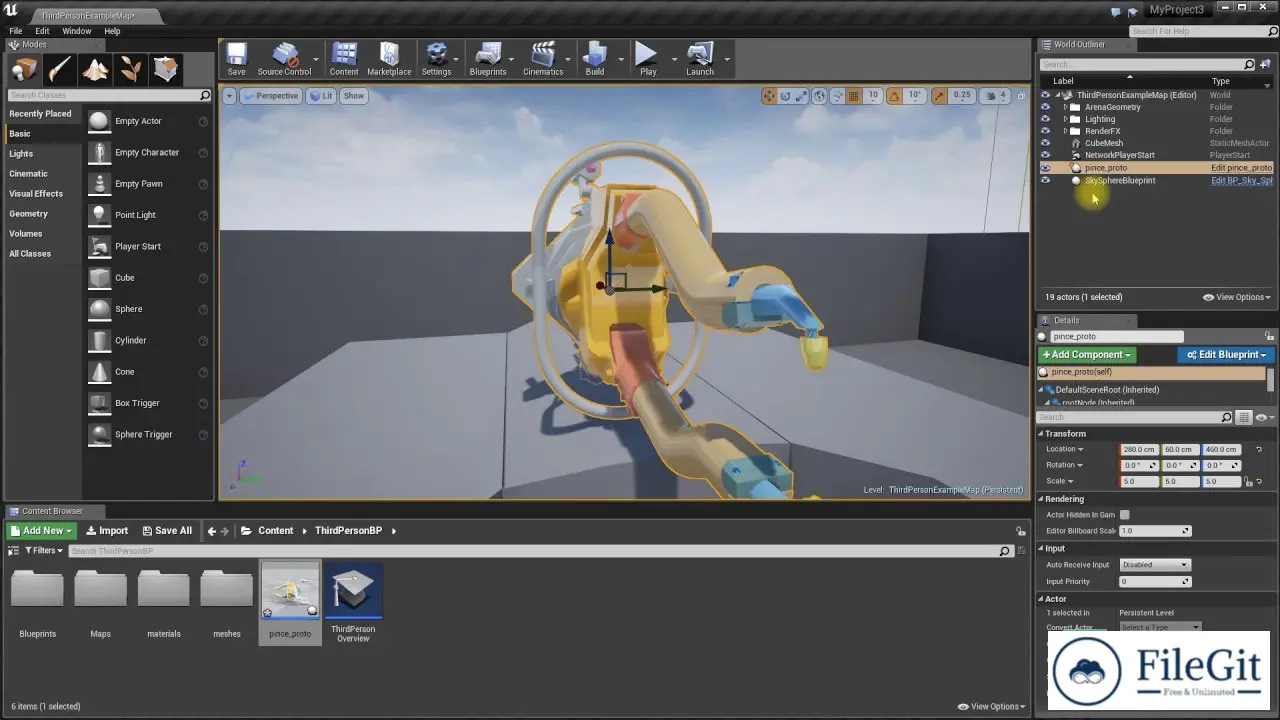The width and height of the screenshot is (1280, 720).
Task: Toggle visibility of SkySphereBlueprint
Action: (1046, 181)
